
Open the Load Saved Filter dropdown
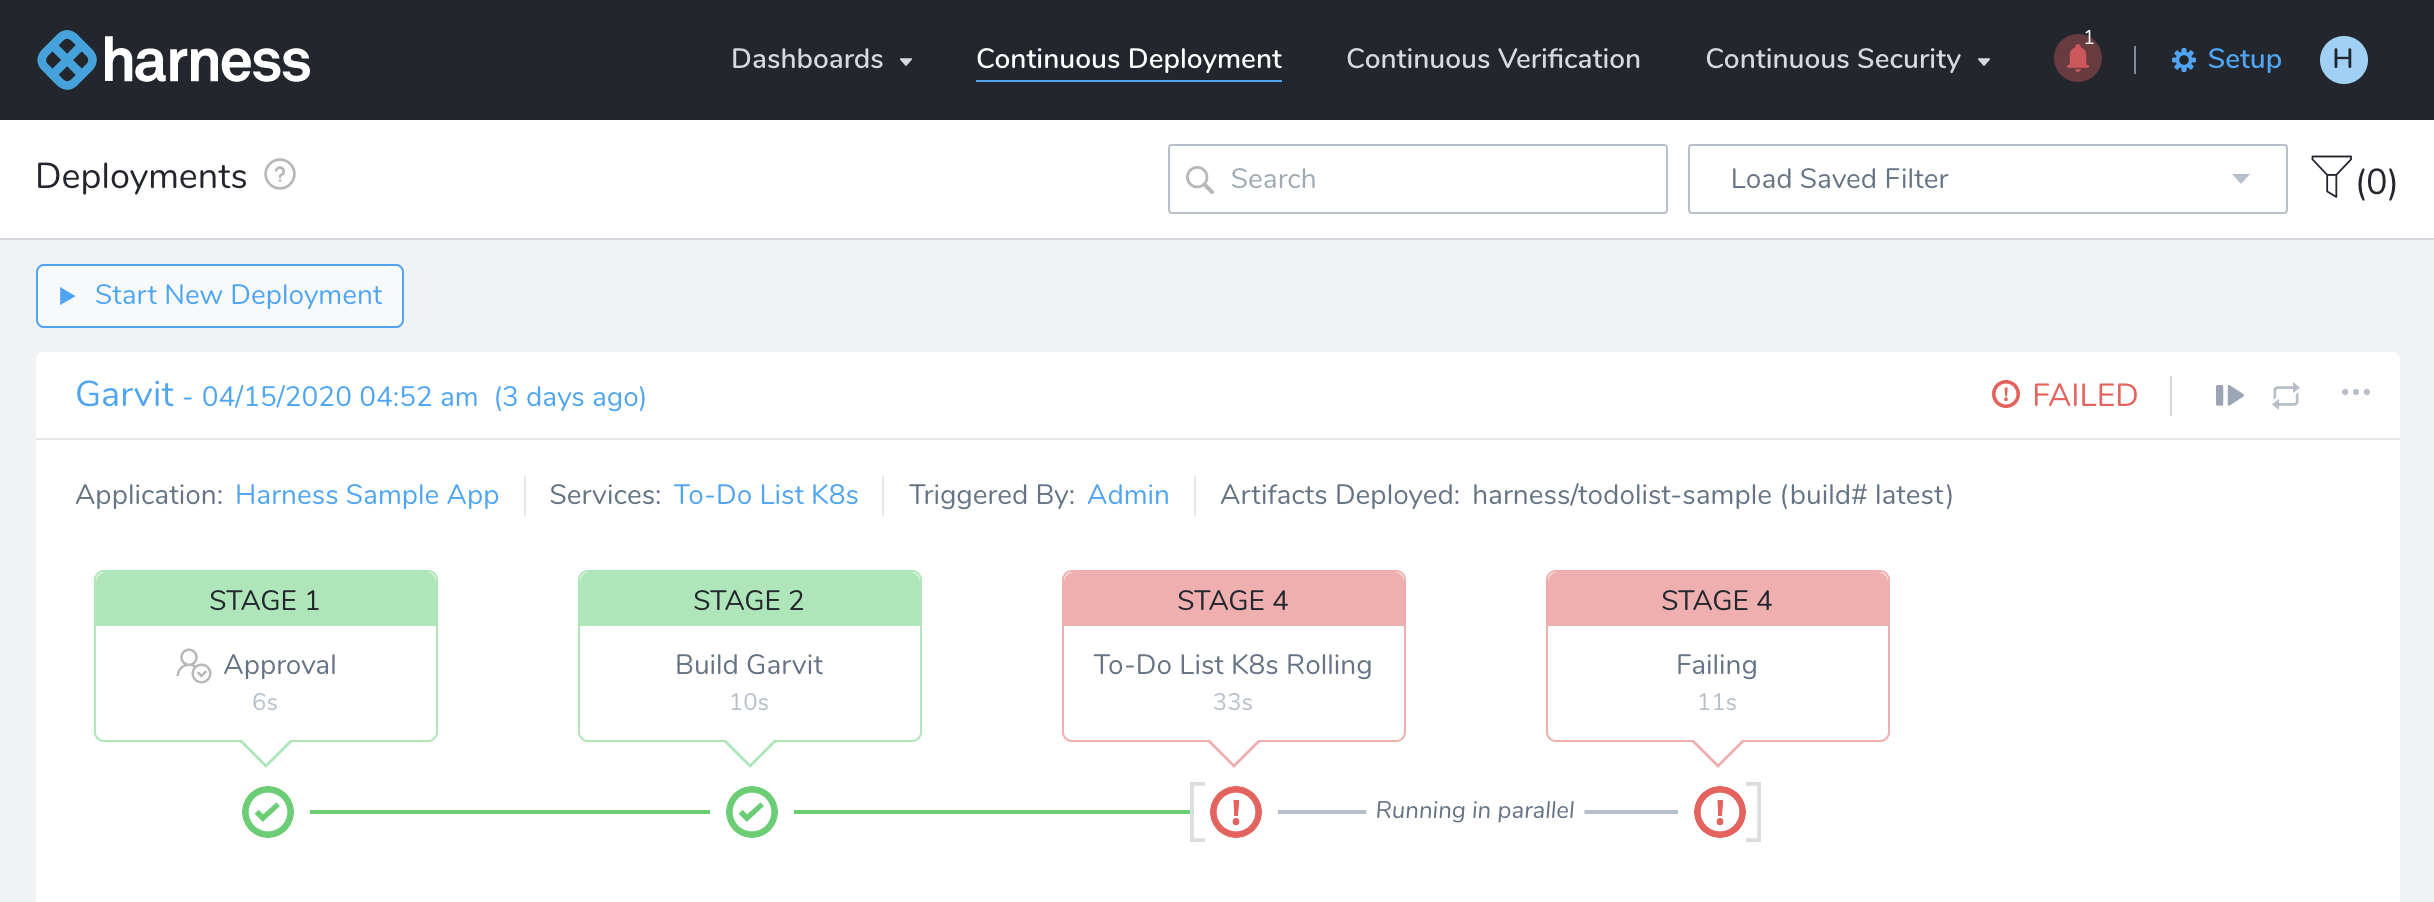pos(1987,179)
